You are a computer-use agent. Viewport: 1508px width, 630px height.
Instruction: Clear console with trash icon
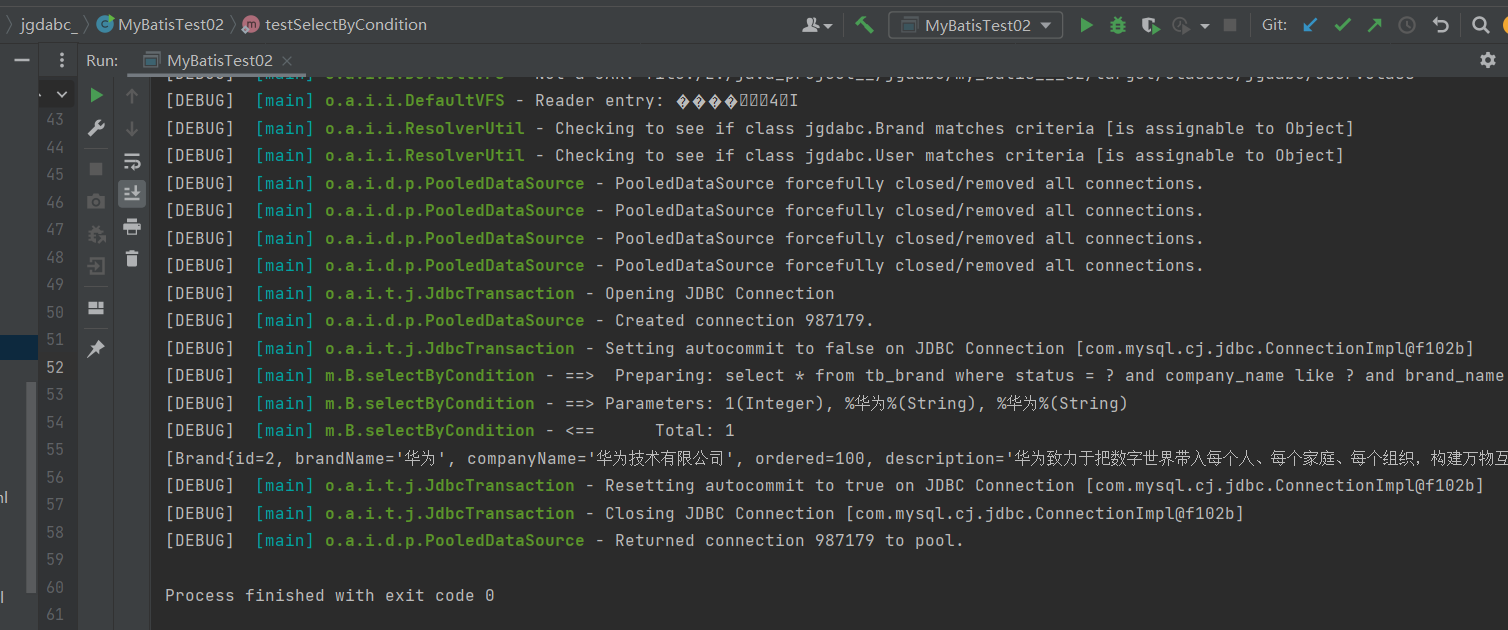132,259
